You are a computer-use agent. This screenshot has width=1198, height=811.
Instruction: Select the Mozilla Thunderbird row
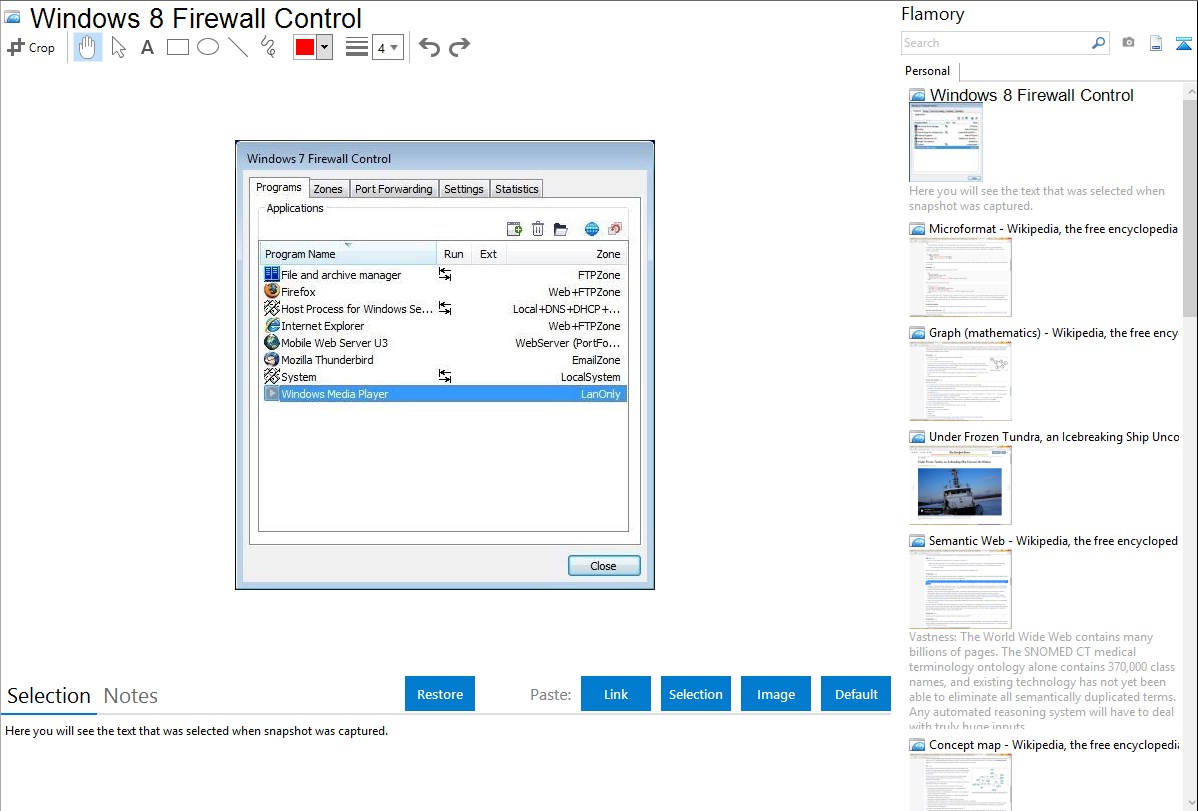tap(443, 360)
